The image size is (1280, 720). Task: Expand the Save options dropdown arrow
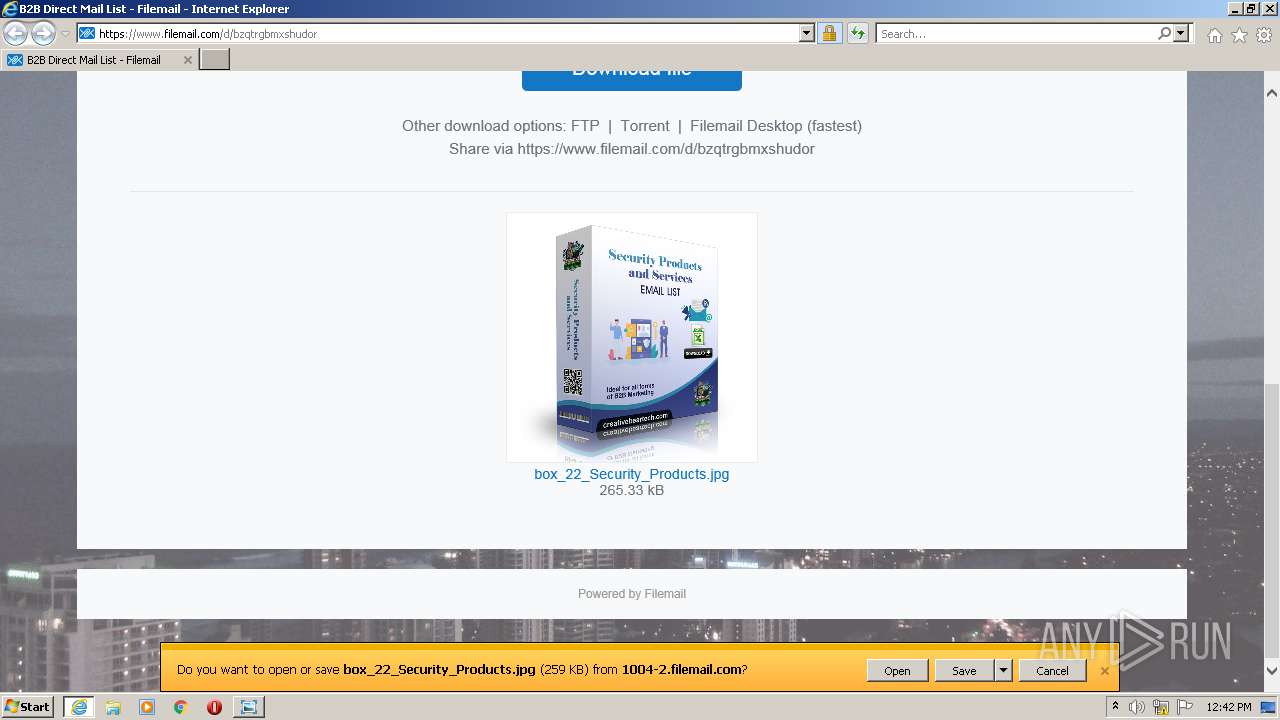click(1003, 671)
